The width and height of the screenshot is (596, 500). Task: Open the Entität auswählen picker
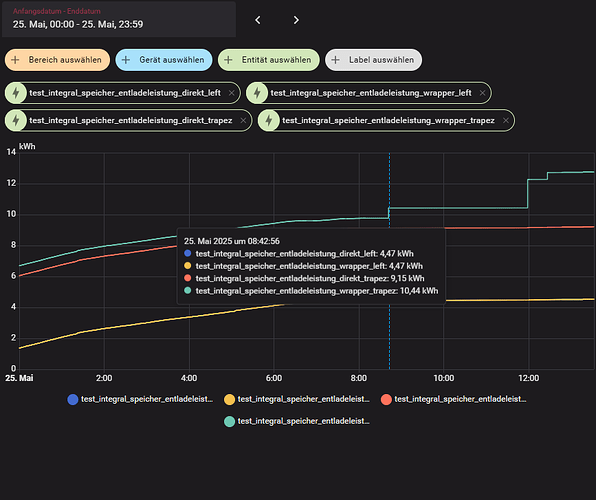tap(269, 60)
